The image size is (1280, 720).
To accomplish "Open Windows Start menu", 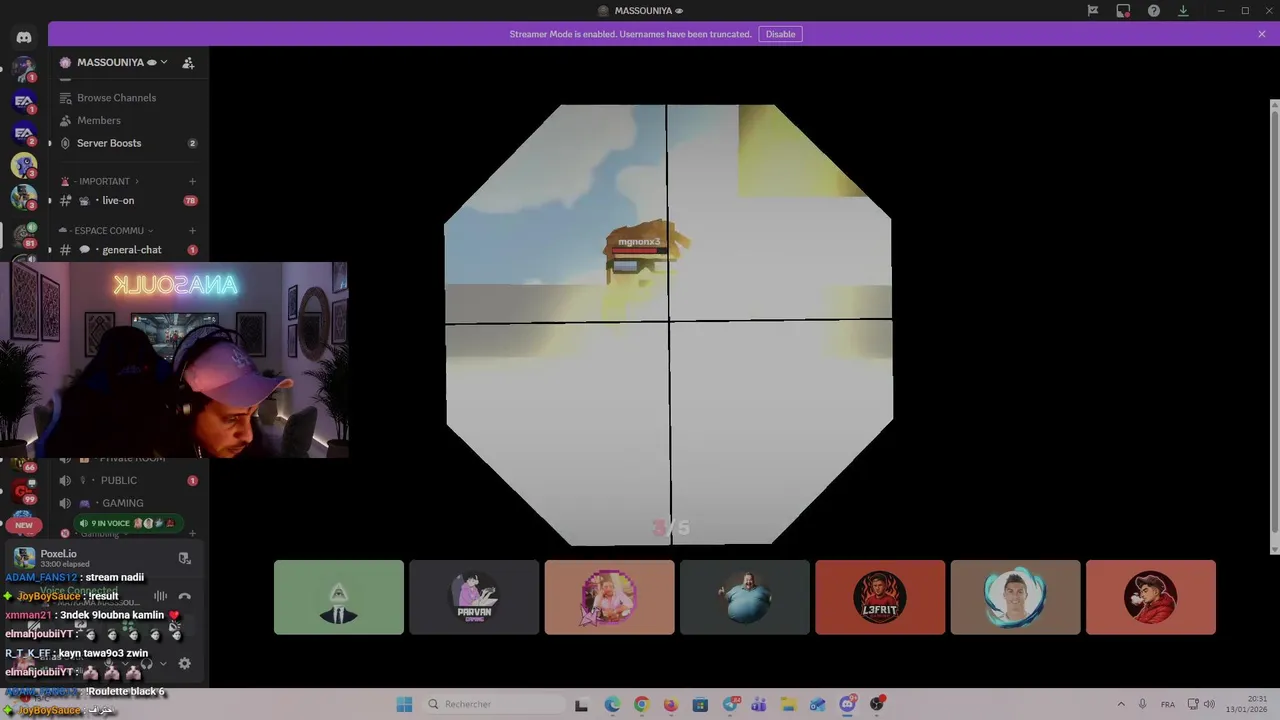I will tap(404, 704).
